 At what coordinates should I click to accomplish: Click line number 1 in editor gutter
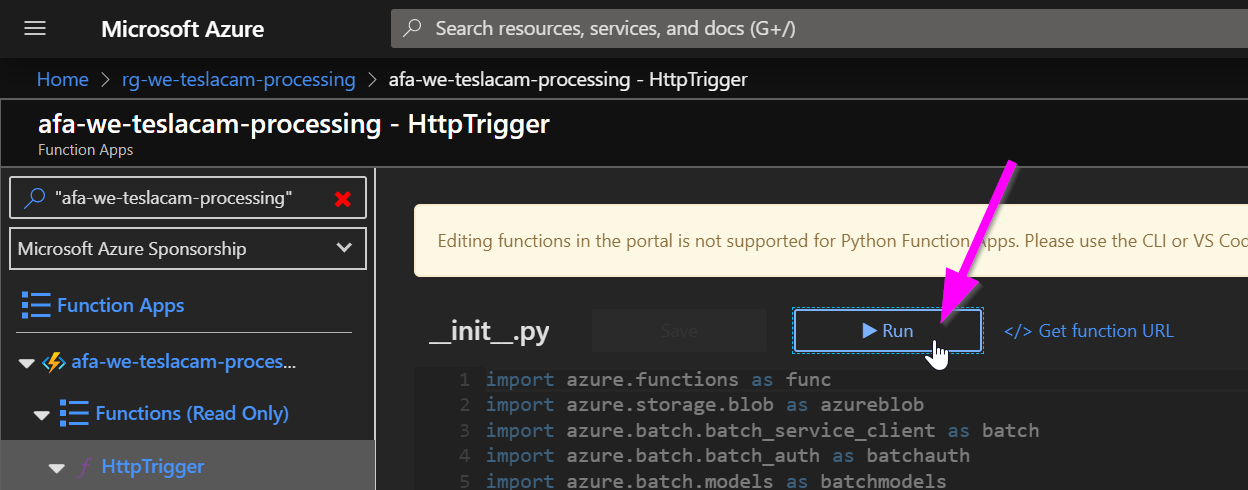click(464, 380)
